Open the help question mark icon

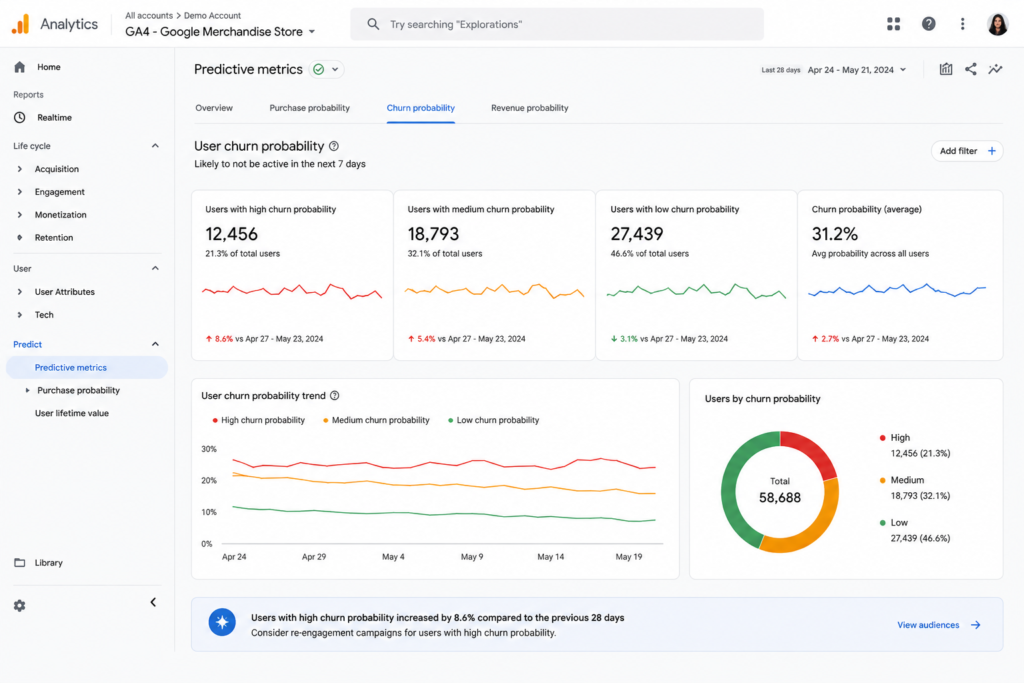[928, 24]
